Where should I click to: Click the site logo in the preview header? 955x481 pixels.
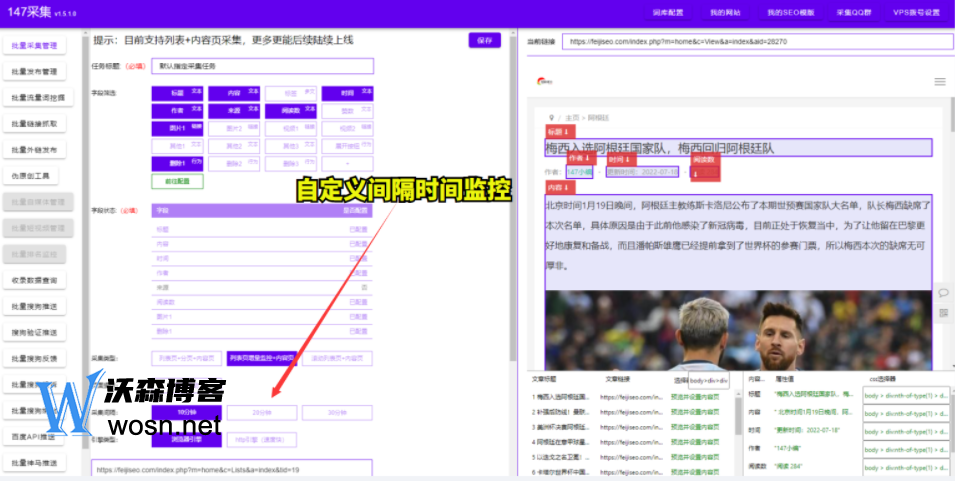(x=545, y=81)
